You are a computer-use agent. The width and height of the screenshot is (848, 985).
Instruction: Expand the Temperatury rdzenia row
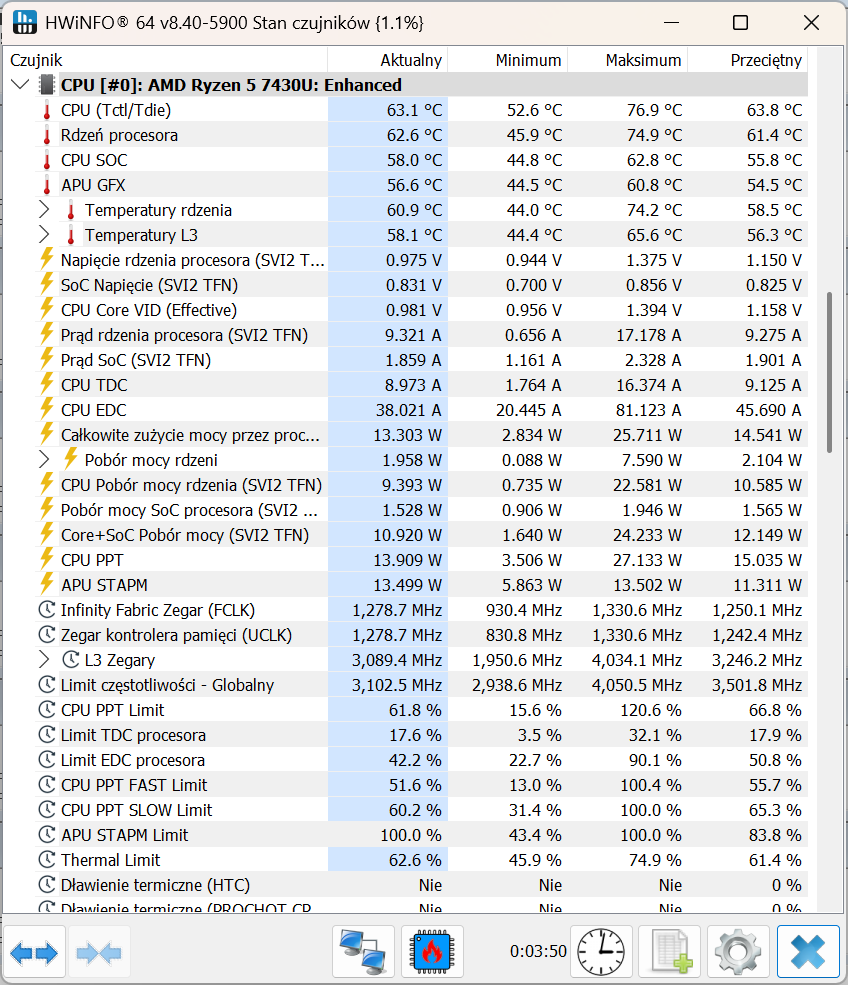(x=43, y=210)
